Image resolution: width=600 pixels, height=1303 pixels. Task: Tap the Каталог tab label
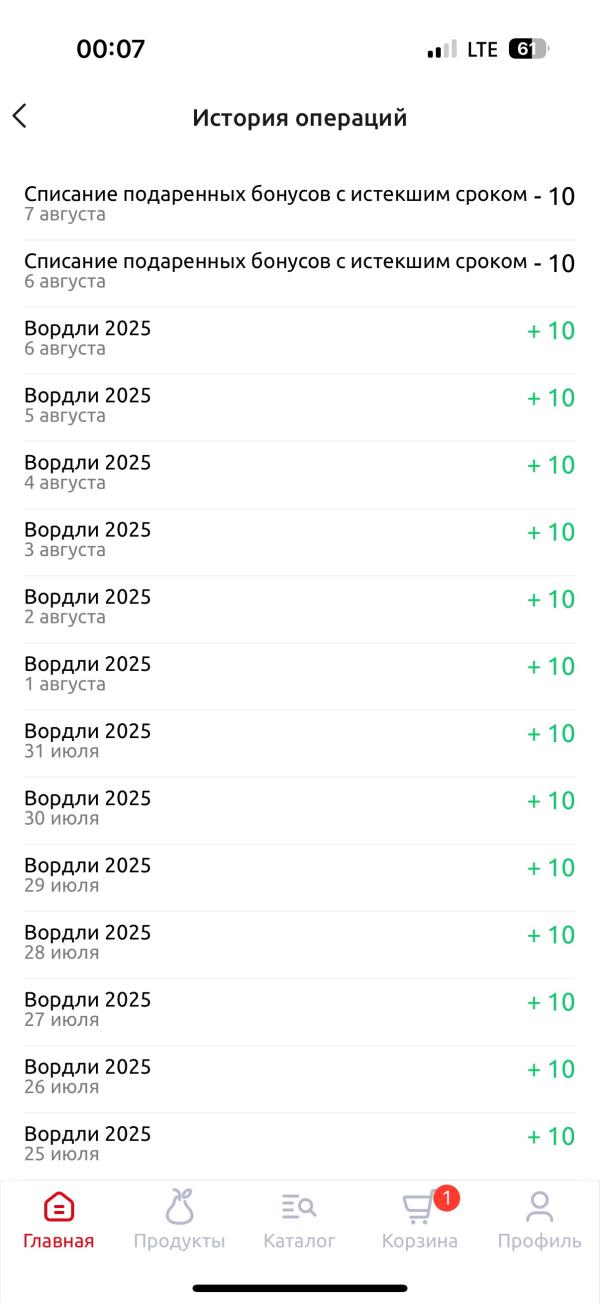299,1241
